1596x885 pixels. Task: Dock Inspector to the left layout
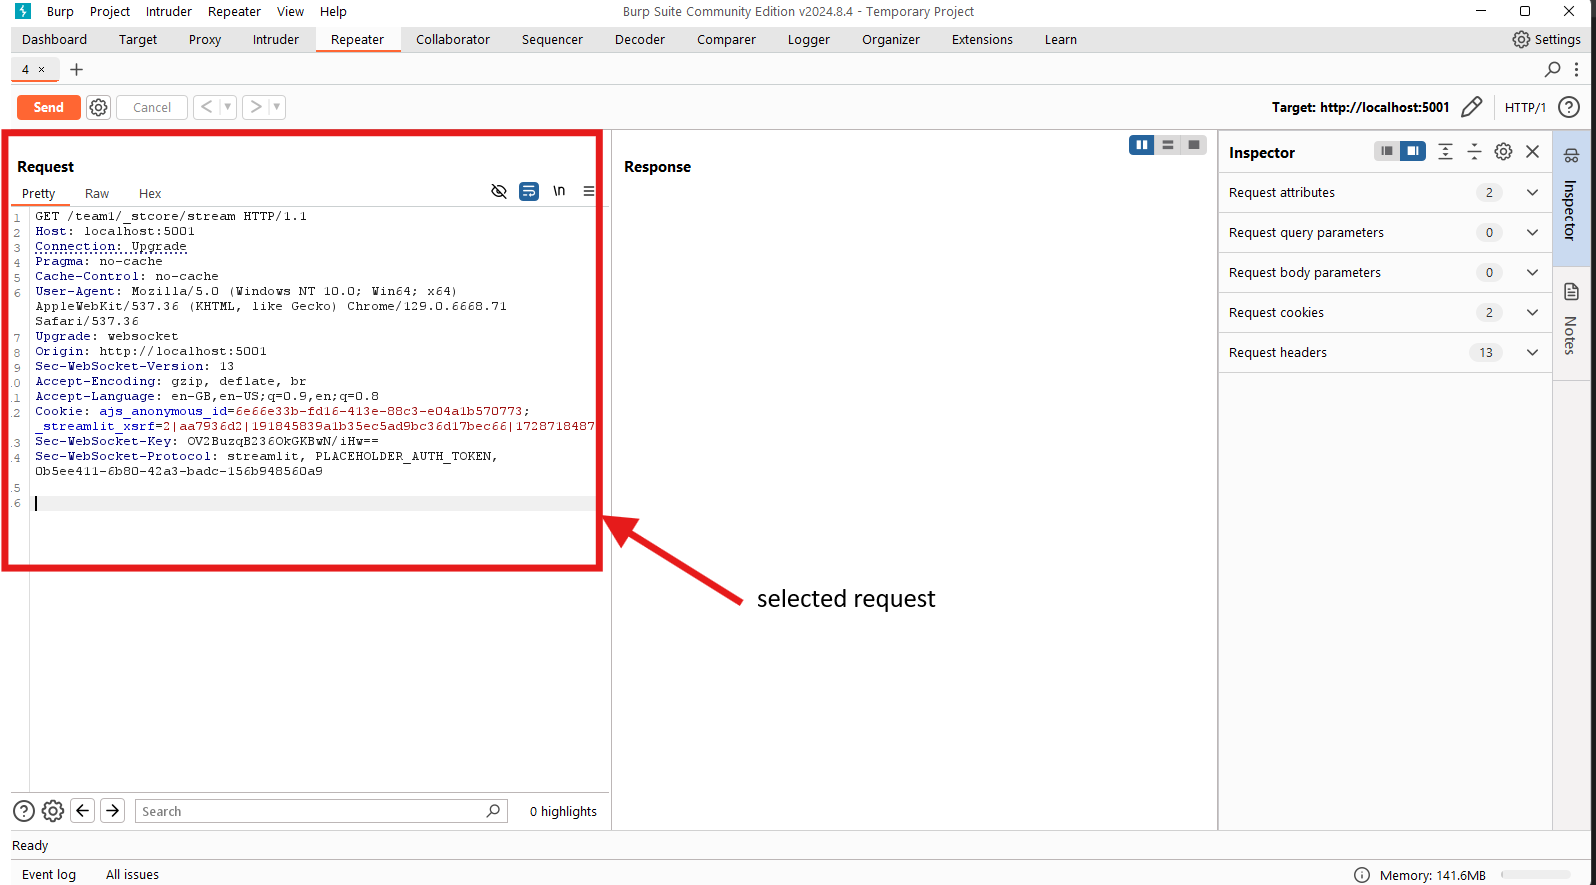tap(1386, 151)
